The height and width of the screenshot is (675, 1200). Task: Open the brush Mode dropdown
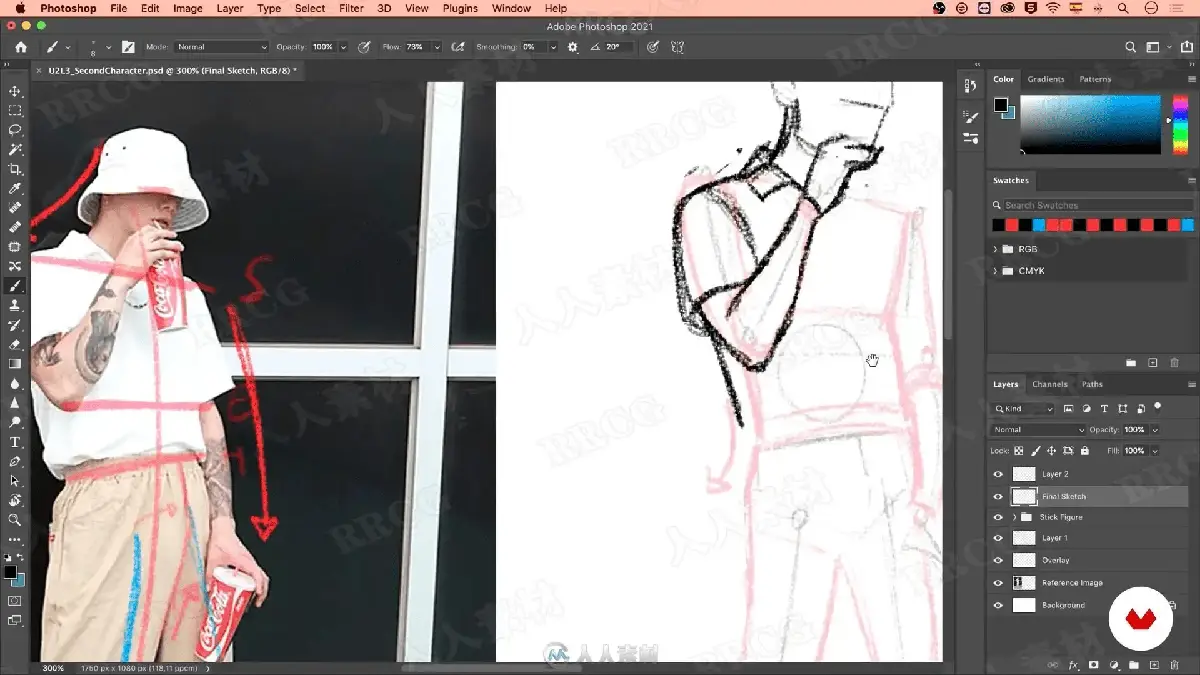point(221,47)
